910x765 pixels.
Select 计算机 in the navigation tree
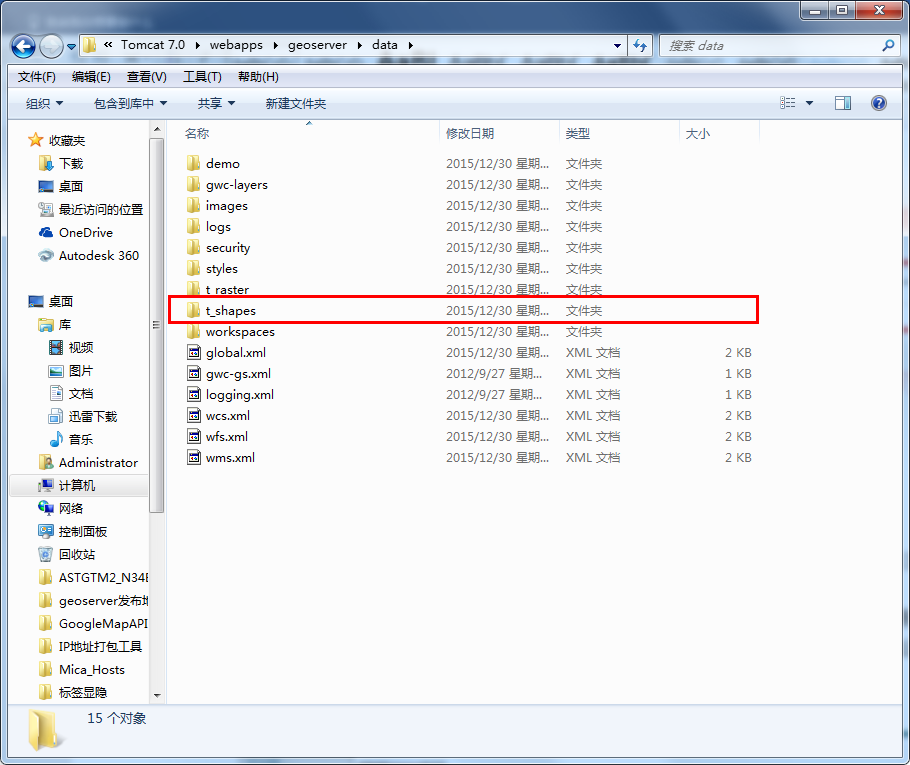77,485
